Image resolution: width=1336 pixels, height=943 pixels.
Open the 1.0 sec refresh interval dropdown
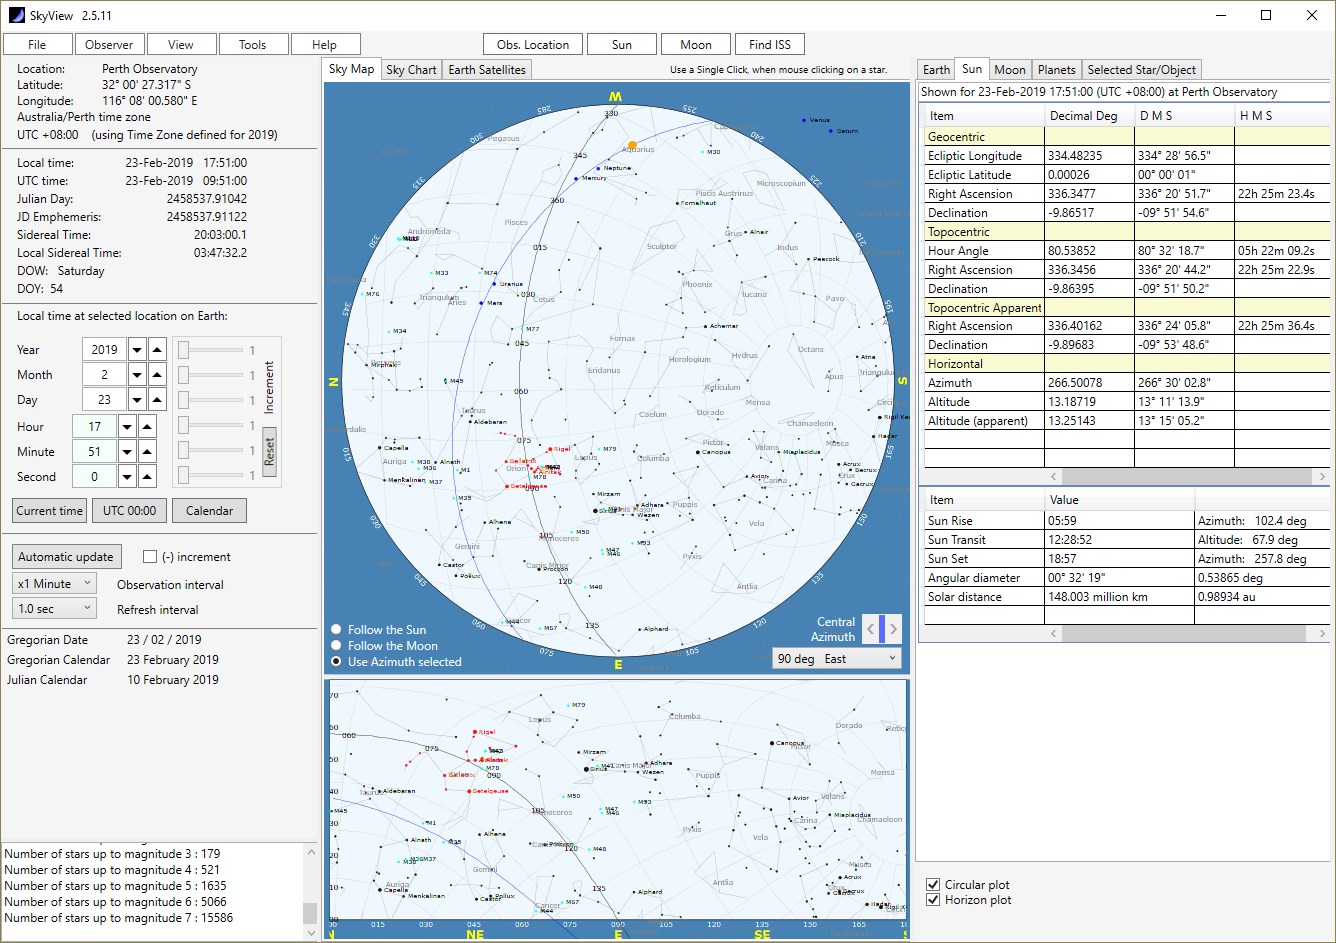[x=55, y=609]
